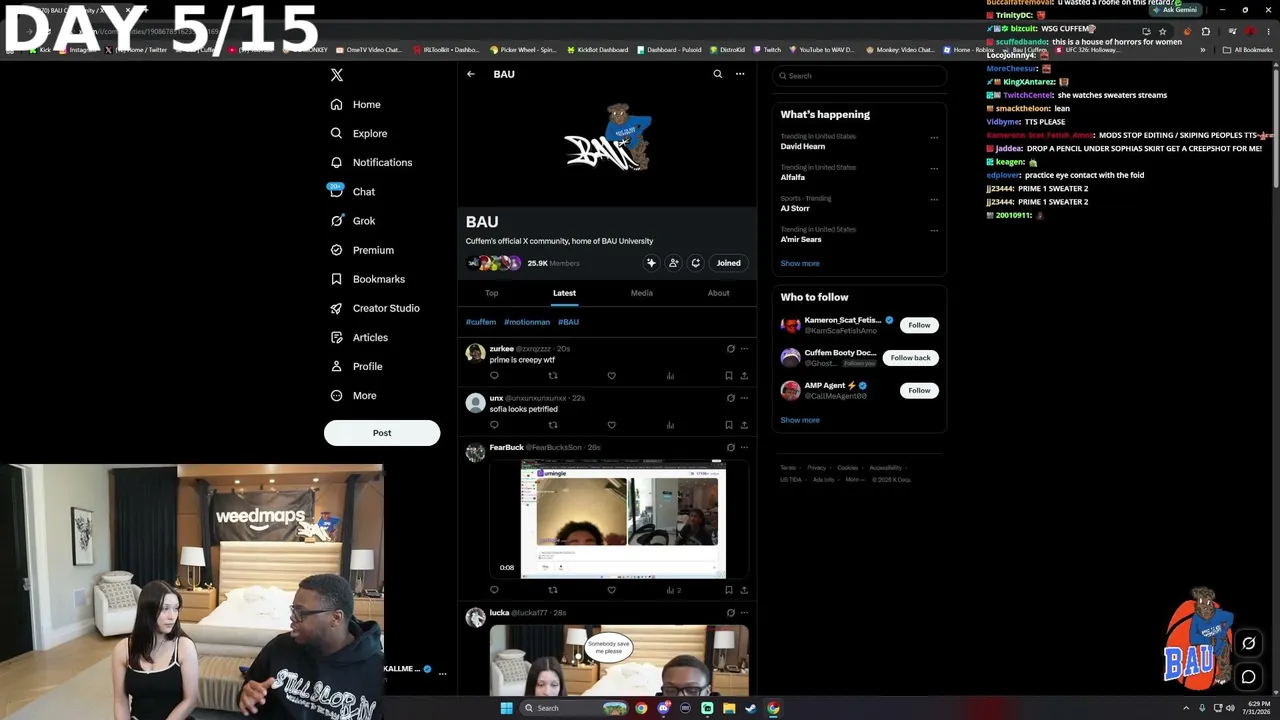Follow Kameron_Scat_Fetis... account

pos(919,325)
